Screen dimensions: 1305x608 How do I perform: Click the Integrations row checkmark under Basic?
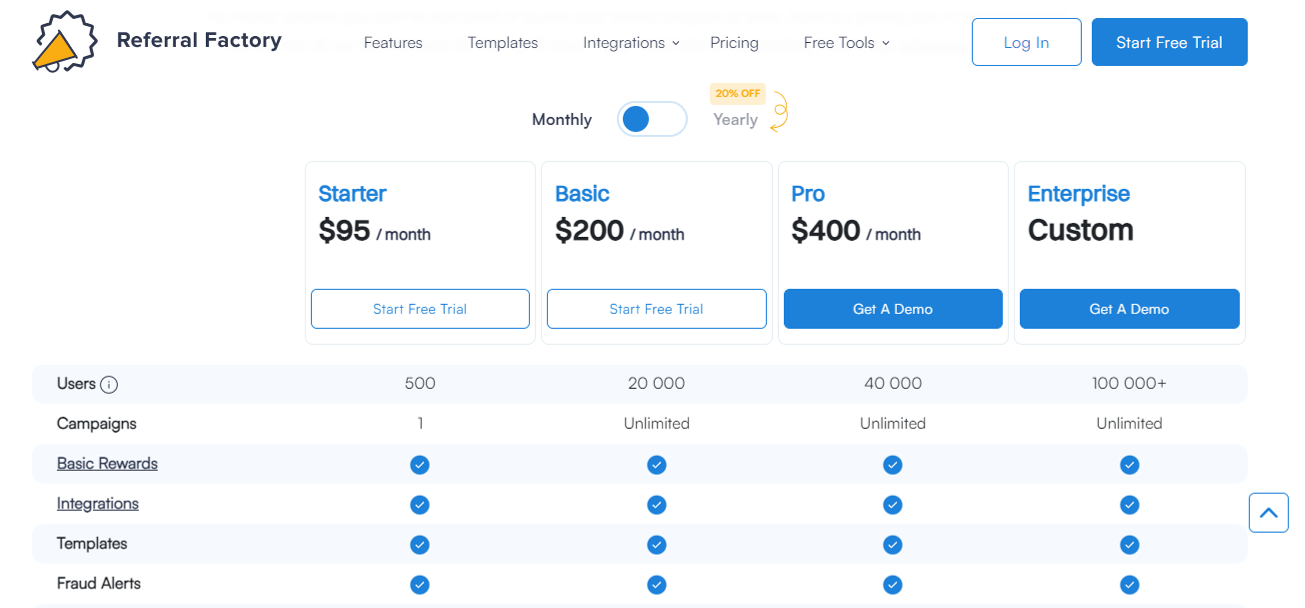click(x=656, y=504)
